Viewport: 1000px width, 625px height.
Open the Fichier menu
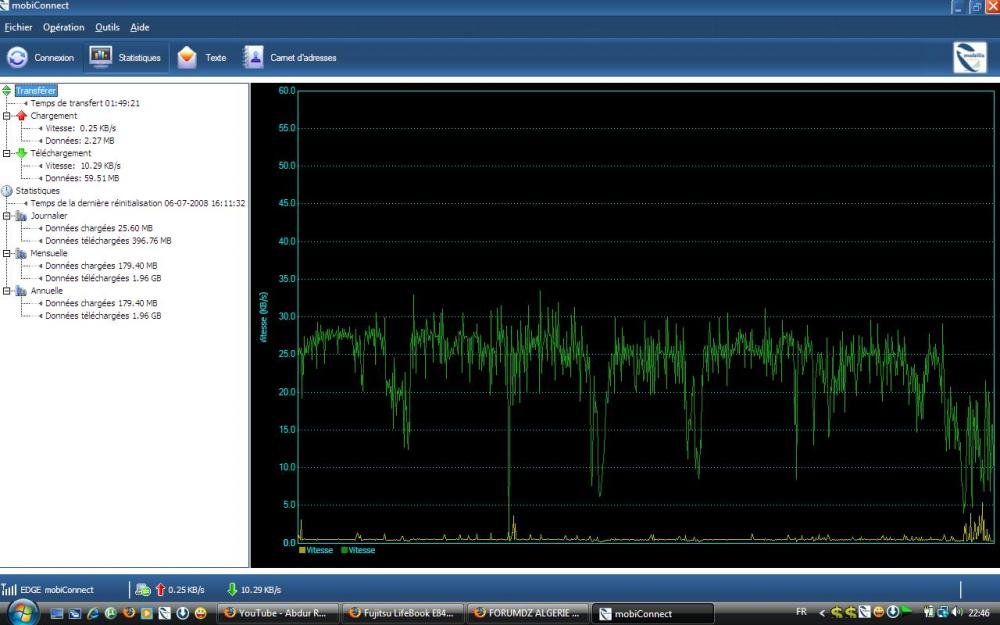18,27
